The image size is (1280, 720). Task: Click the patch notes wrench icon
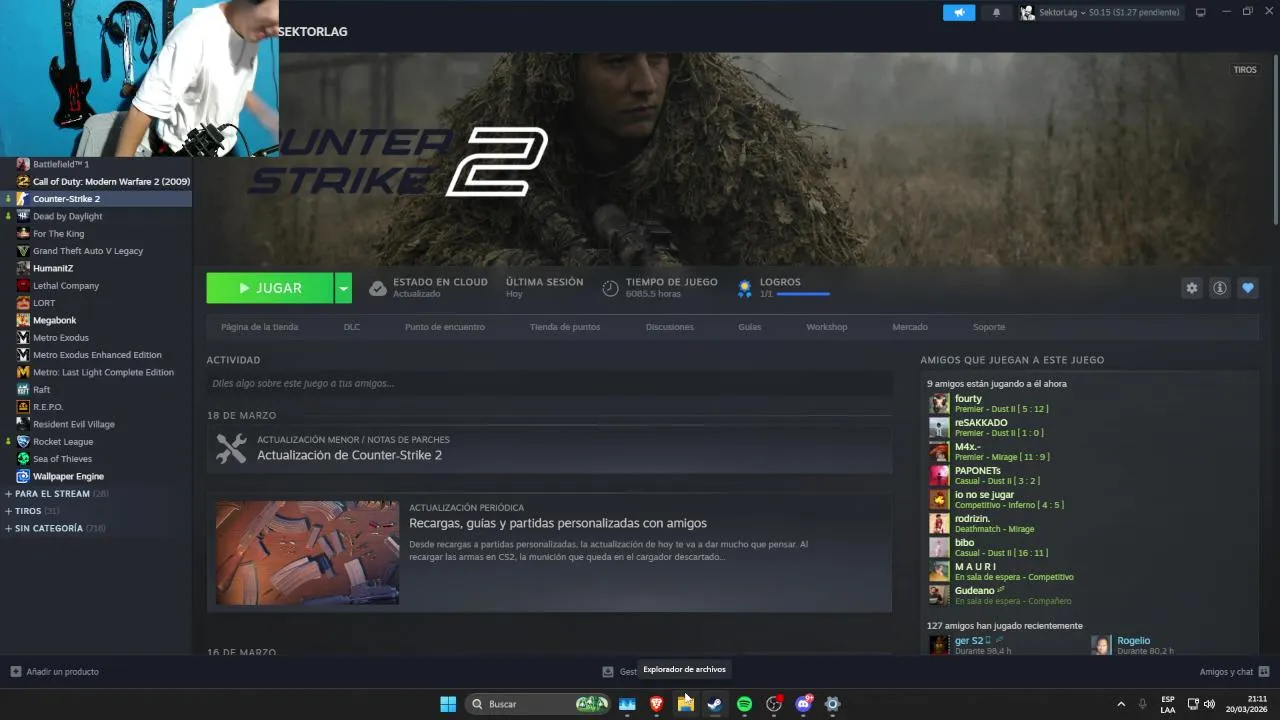231,448
